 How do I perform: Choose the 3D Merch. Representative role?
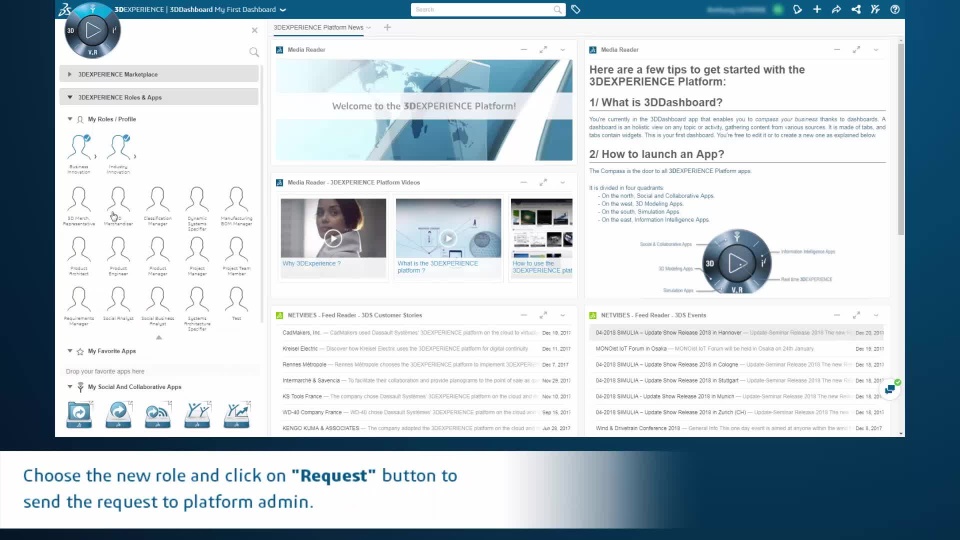[79, 206]
